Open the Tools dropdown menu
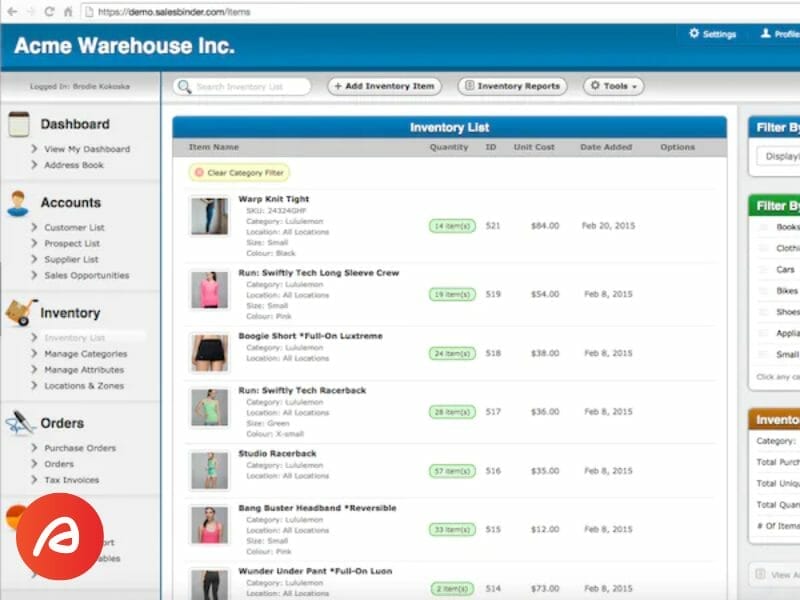The width and height of the screenshot is (800, 600). click(x=614, y=86)
